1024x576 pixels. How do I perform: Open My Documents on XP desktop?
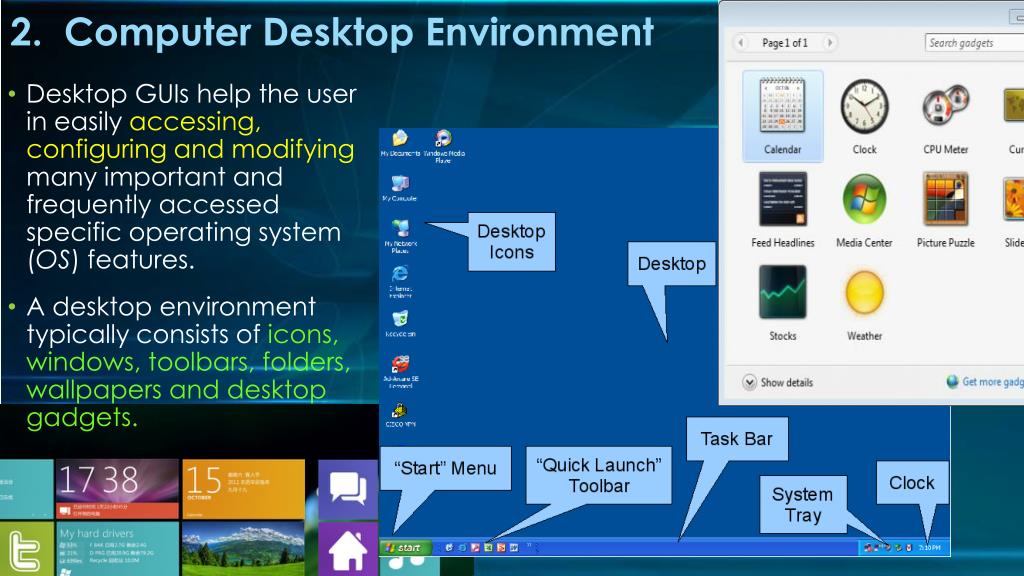point(400,144)
